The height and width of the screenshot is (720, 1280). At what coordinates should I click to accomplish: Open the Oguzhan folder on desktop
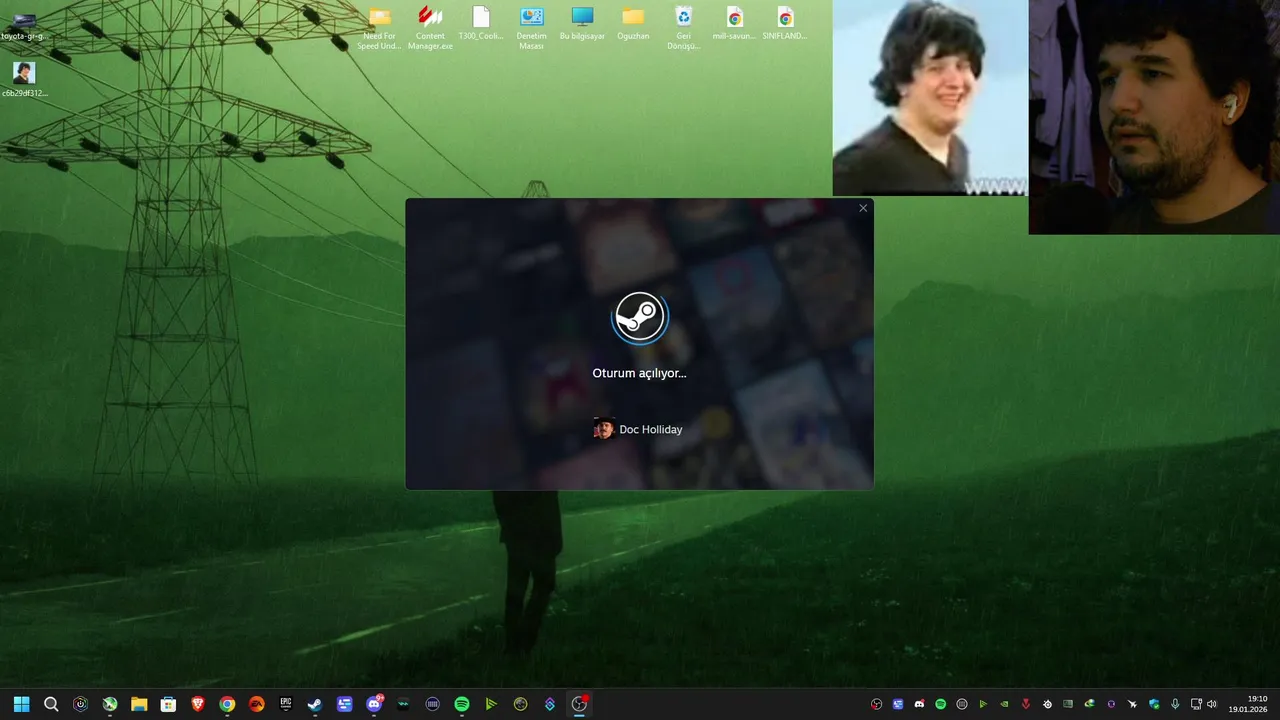(633, 24)
